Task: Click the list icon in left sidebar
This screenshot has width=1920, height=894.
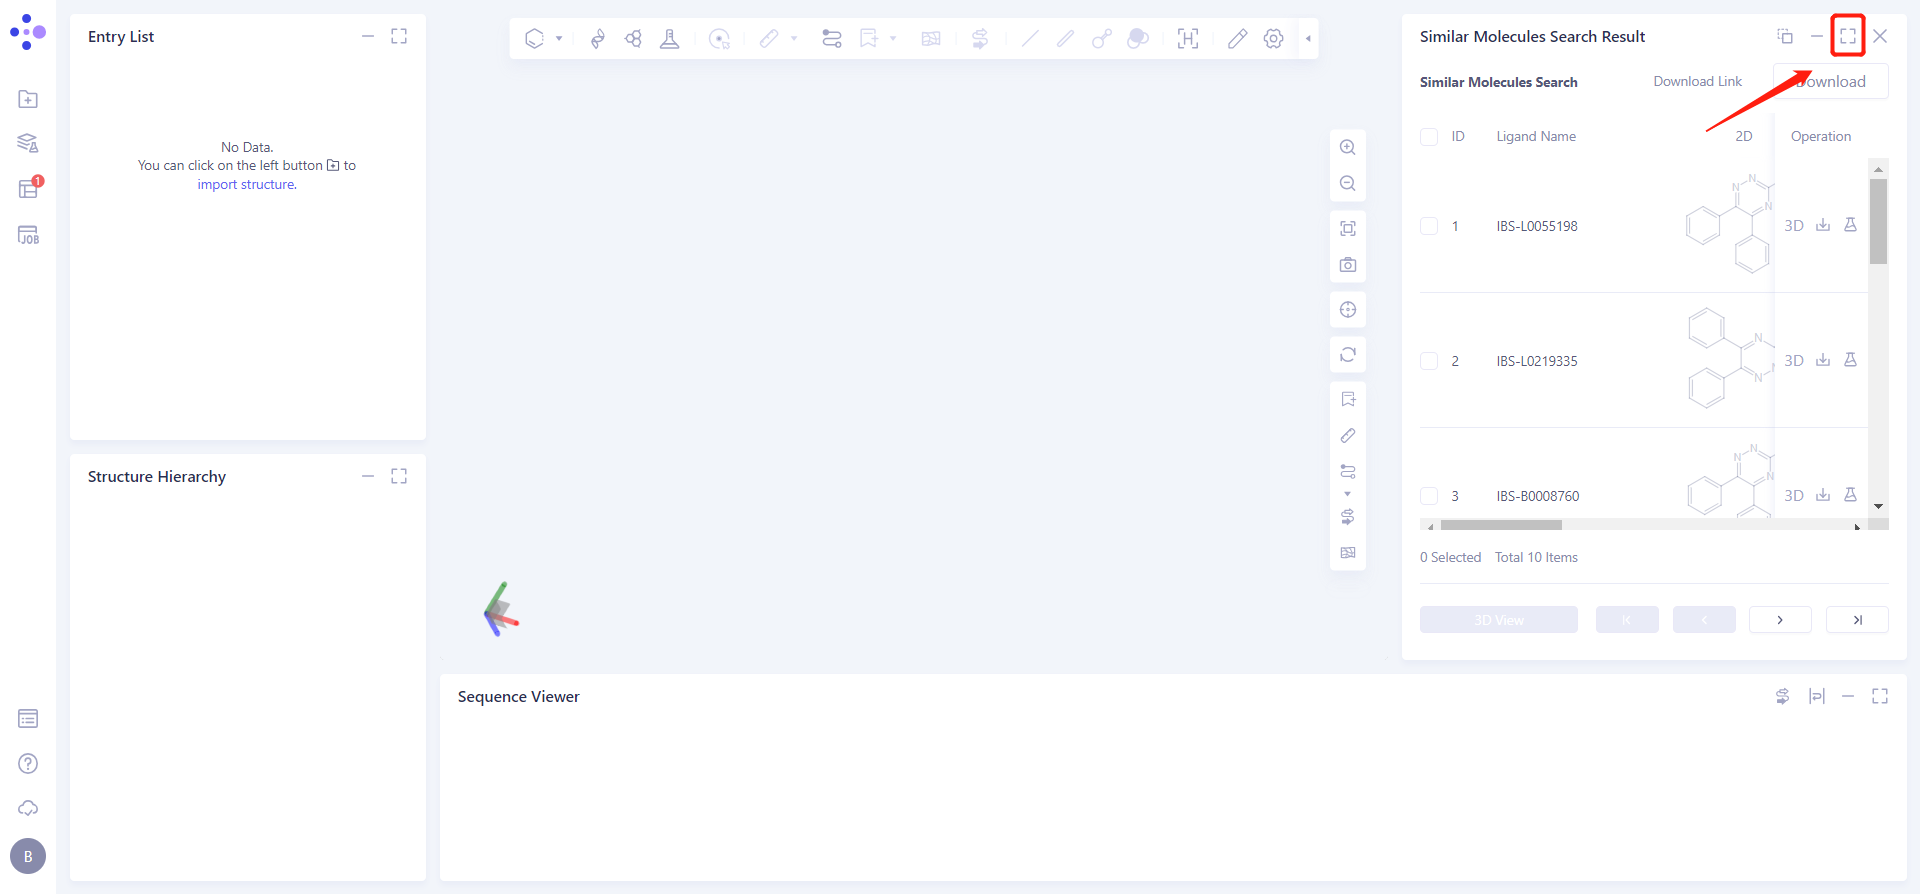Action: tap(28, 719)
